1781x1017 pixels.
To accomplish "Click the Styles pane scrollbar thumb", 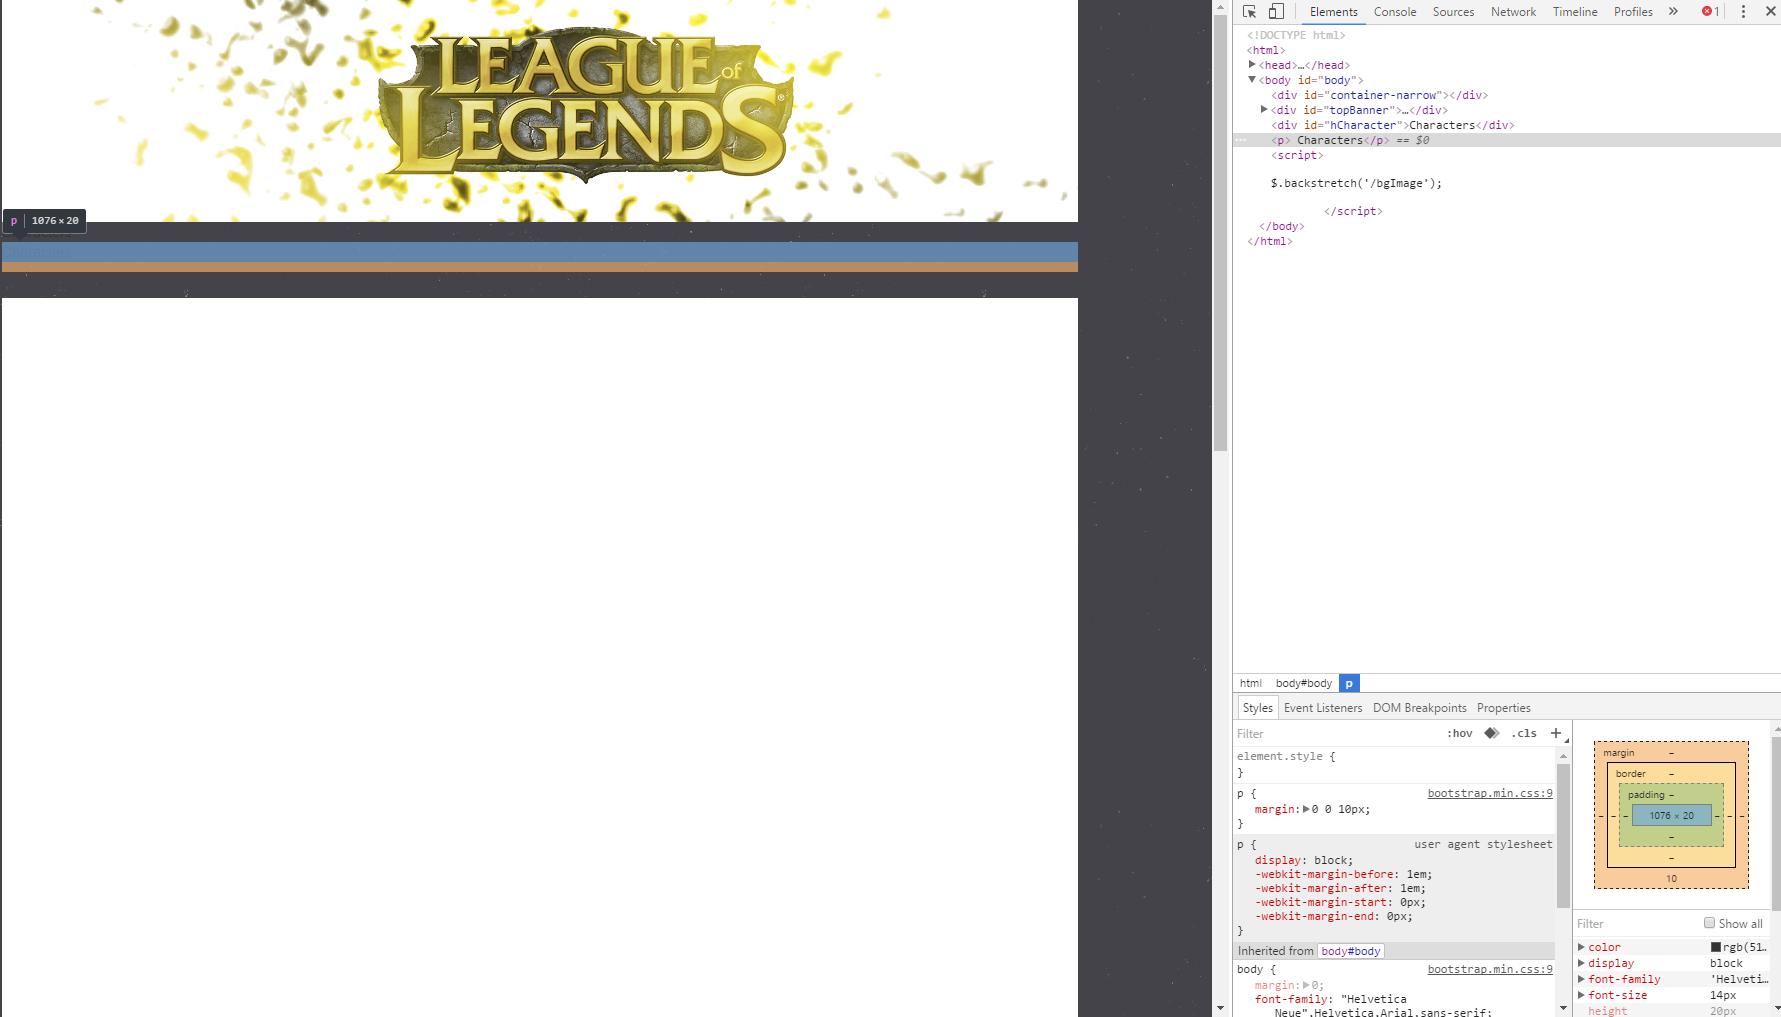I will point(1563,836).
